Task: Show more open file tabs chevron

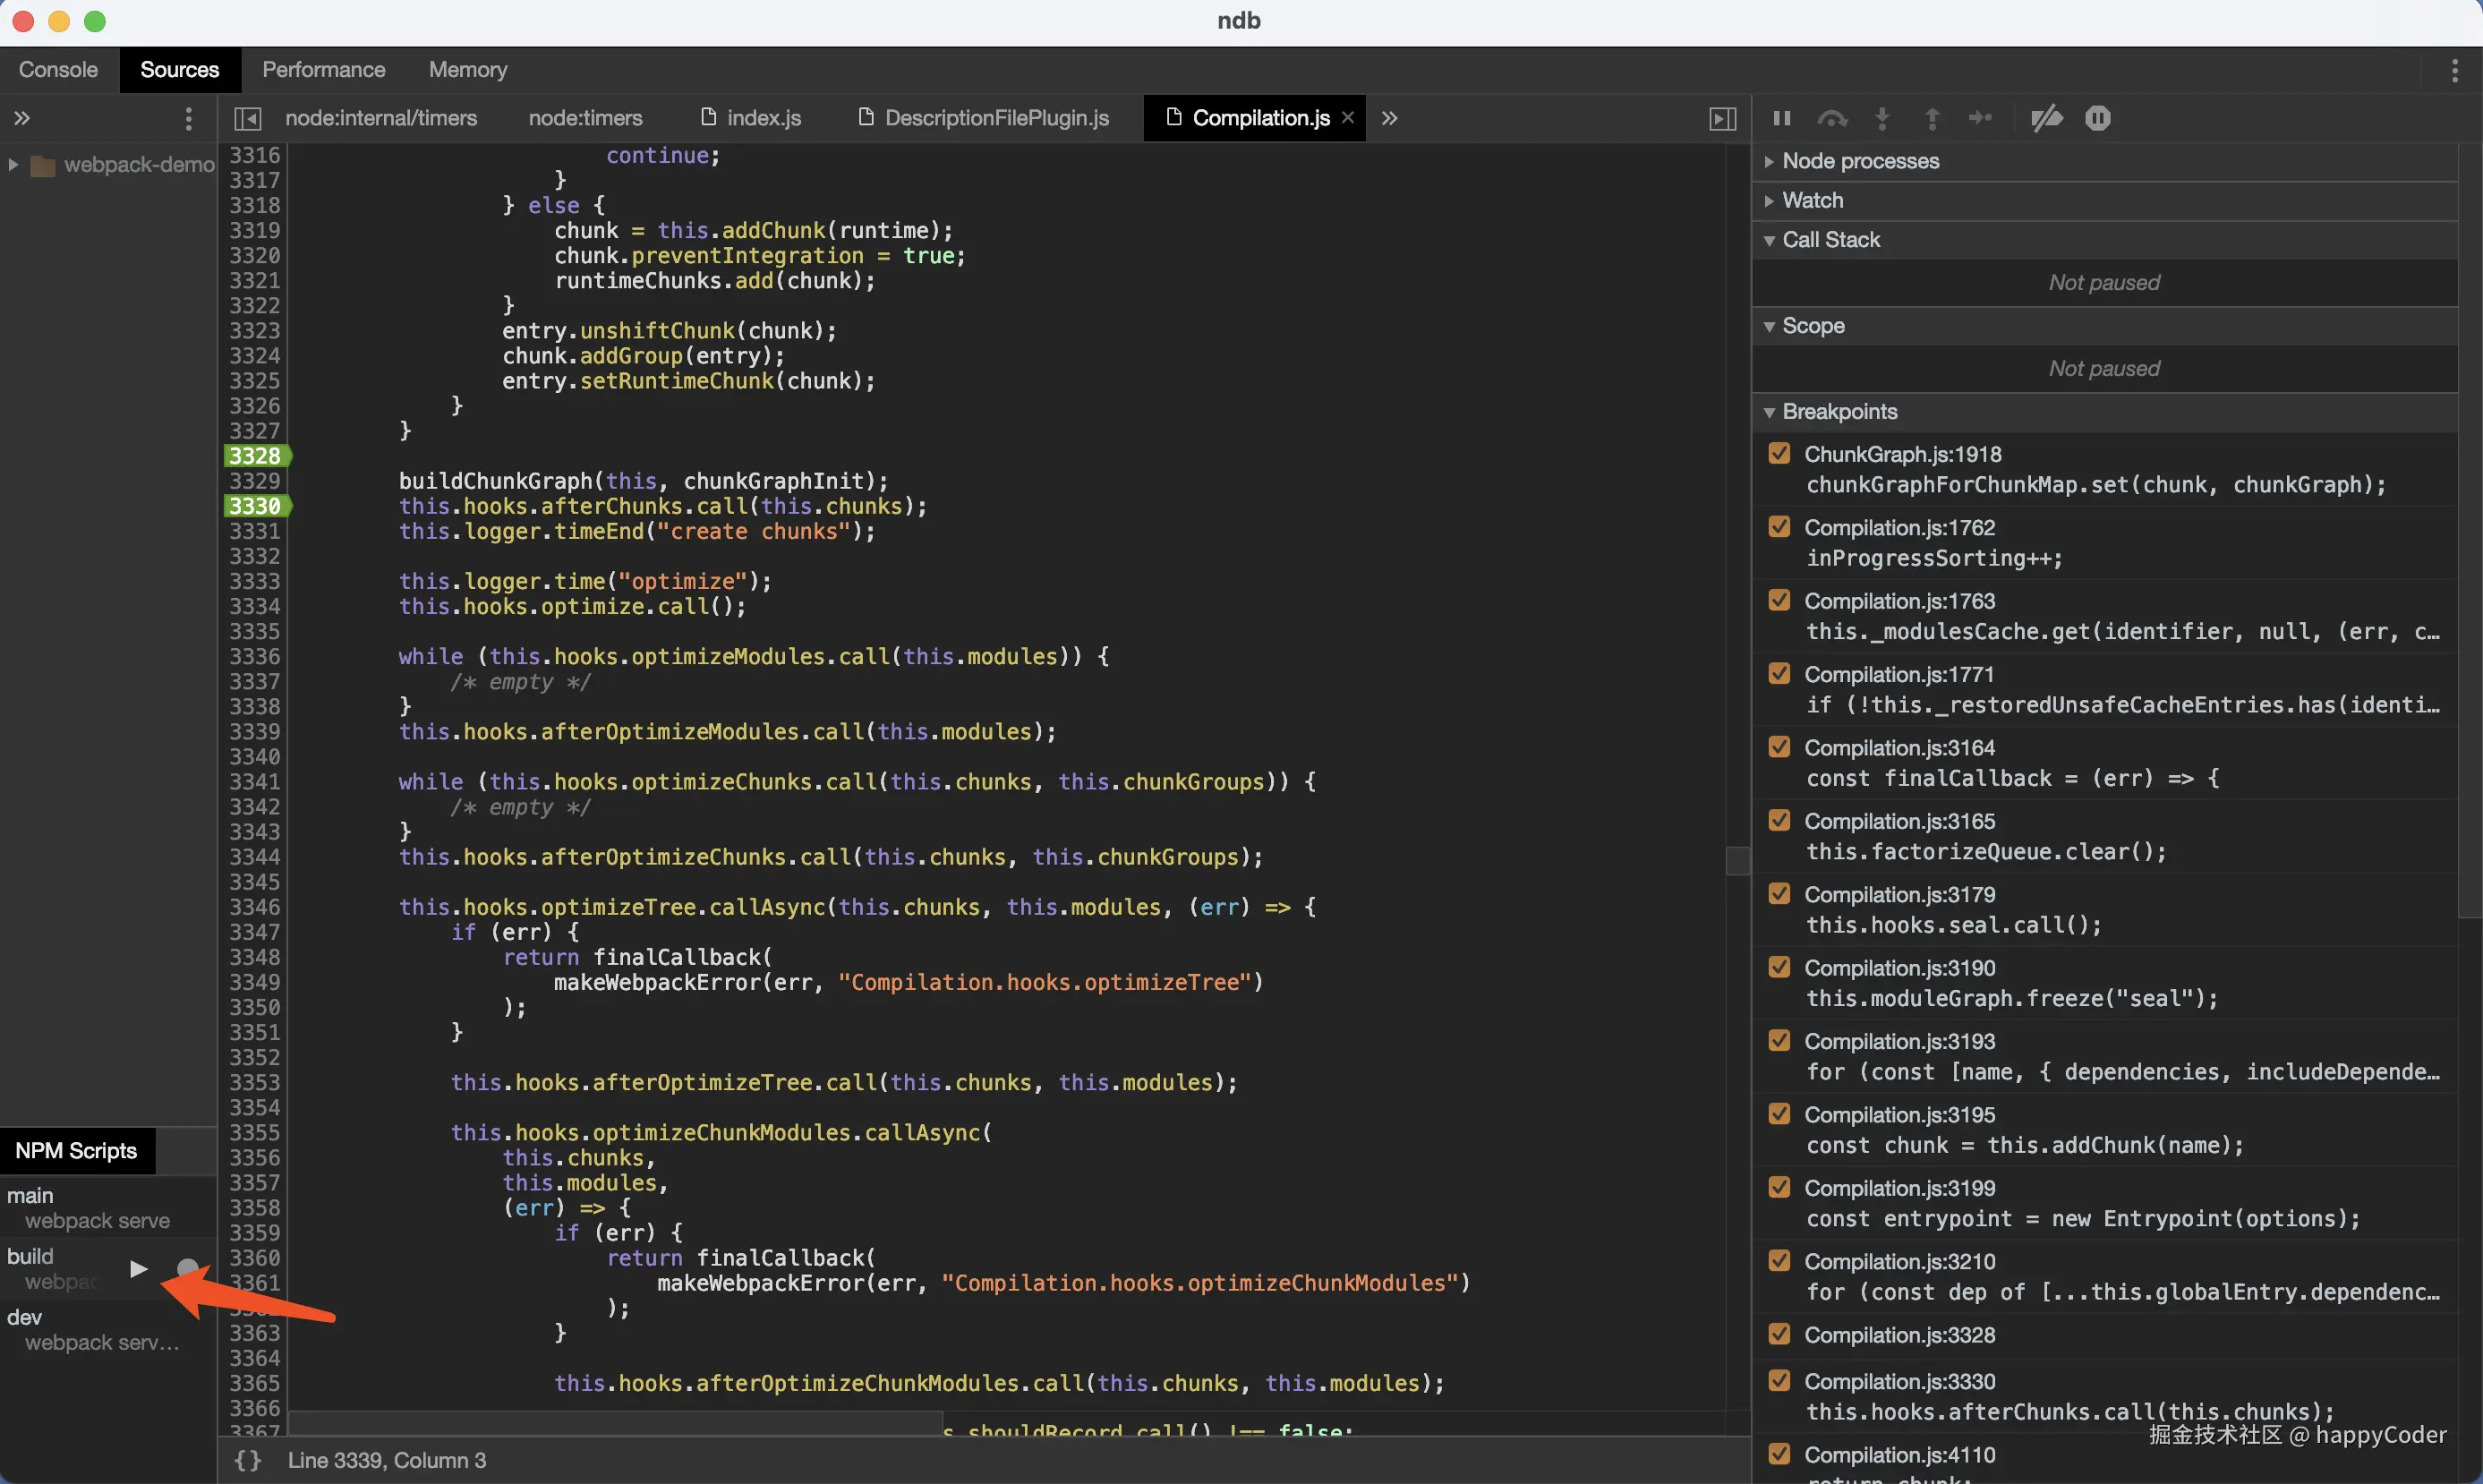Action: click(1389, 118)
